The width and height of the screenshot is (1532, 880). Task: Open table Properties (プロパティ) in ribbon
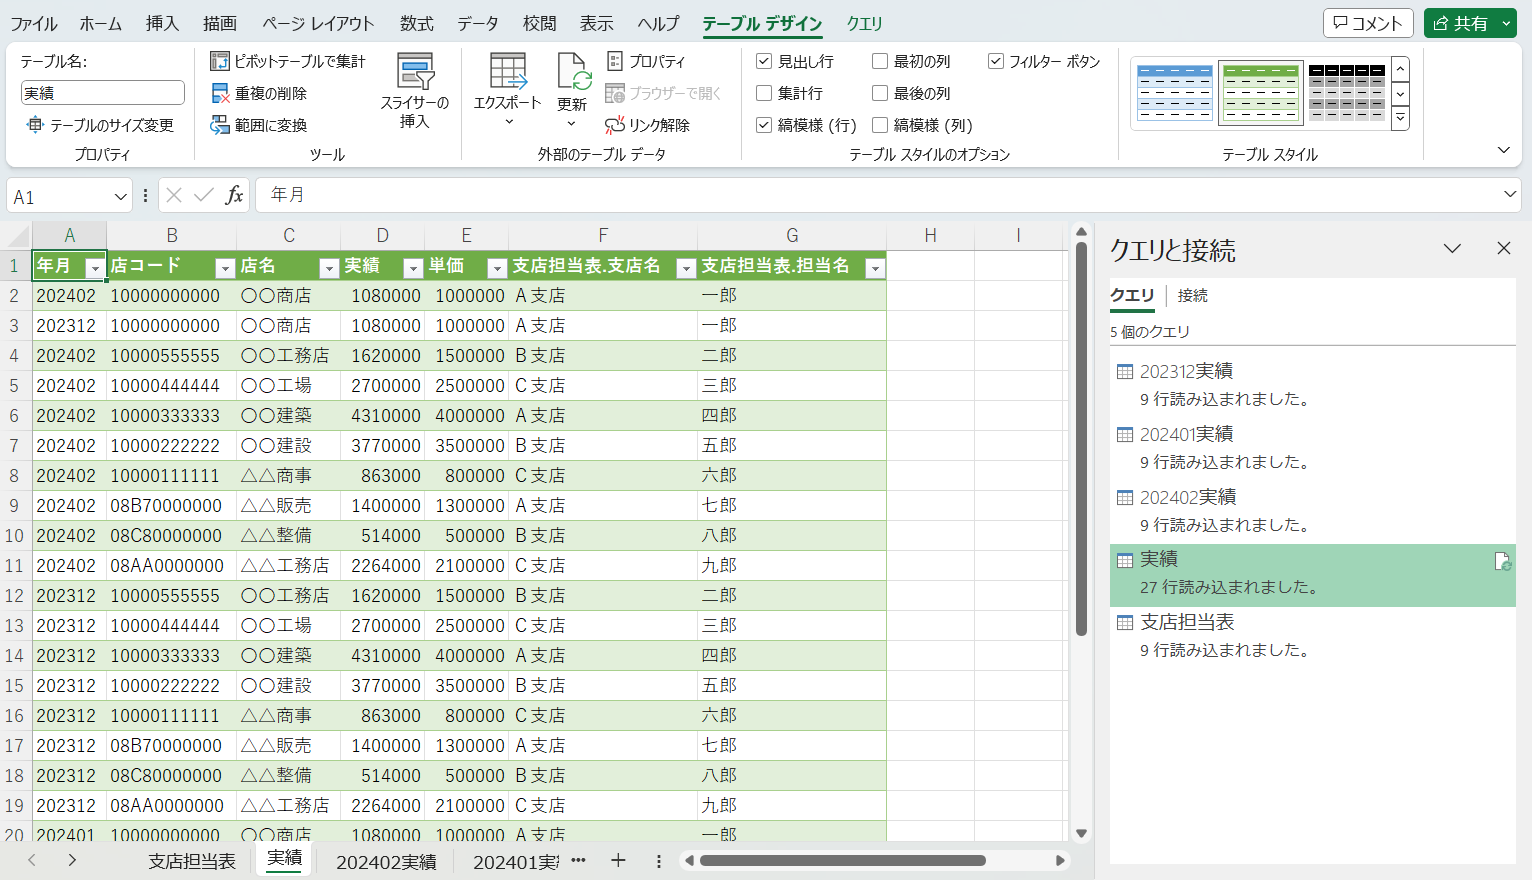[x=646, y=61]
